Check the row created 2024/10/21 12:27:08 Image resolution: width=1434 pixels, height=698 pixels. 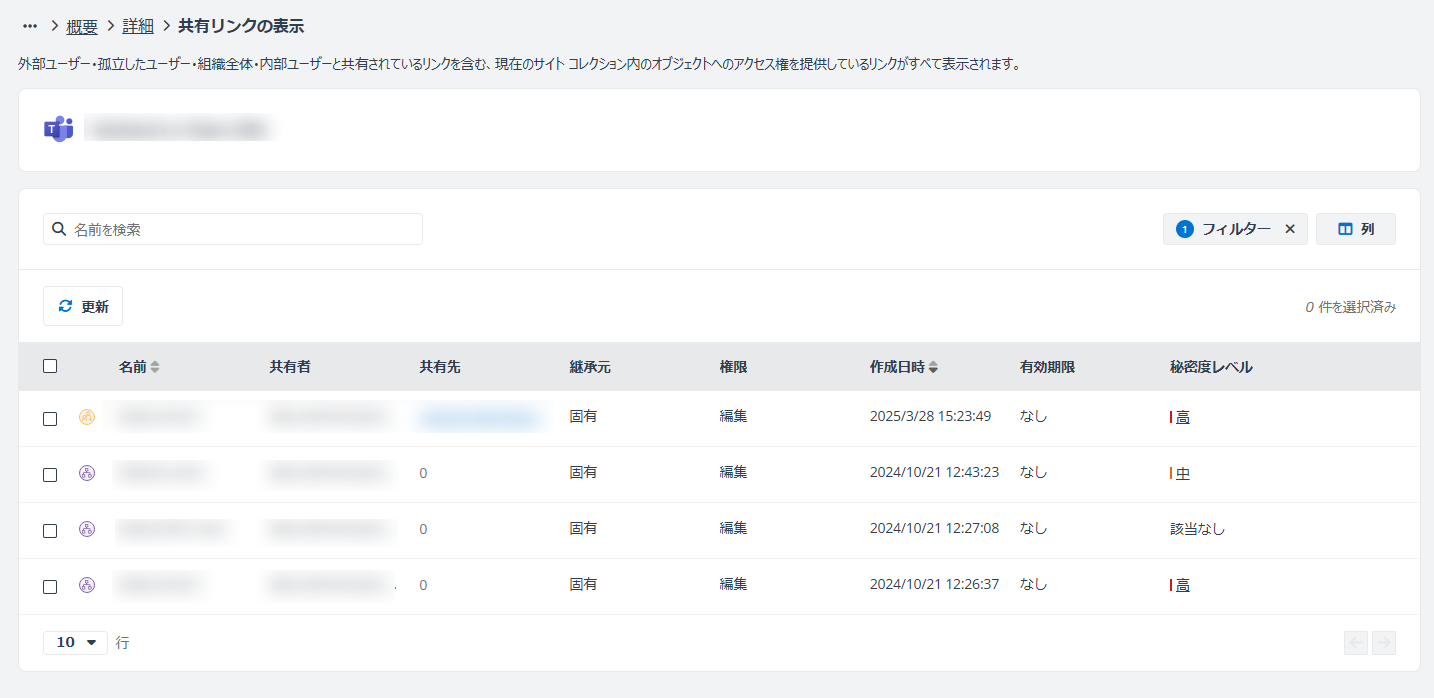(50, 531)
